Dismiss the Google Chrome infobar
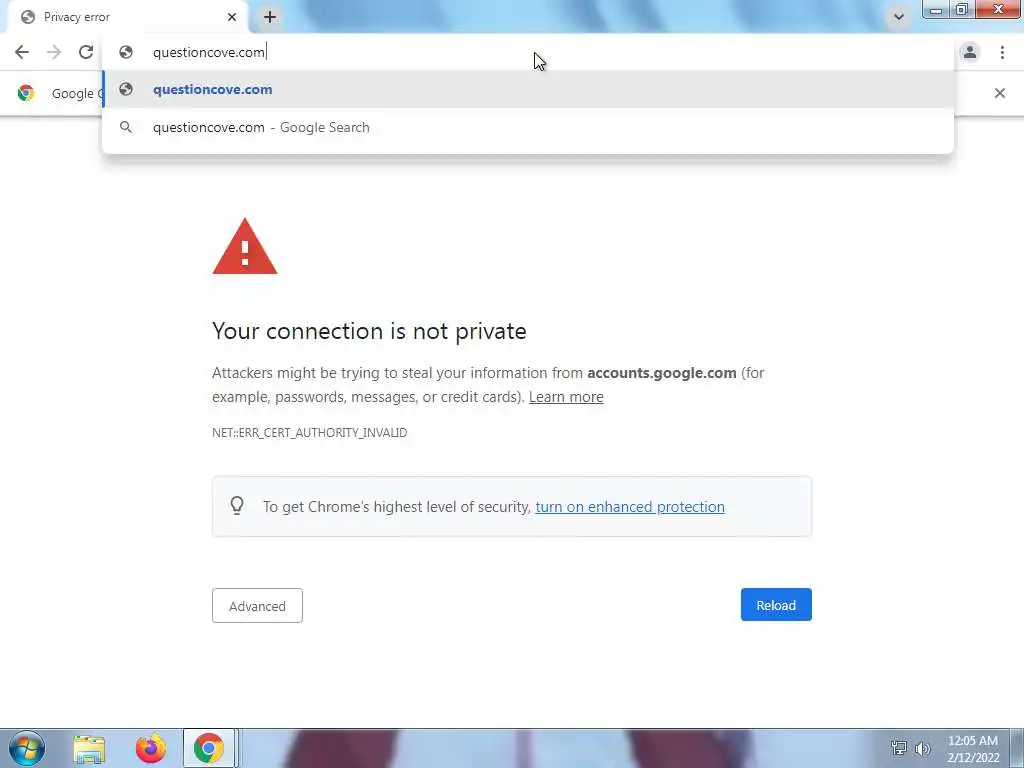Screen dimensions: 1024x768 click(x=999, y=93)
